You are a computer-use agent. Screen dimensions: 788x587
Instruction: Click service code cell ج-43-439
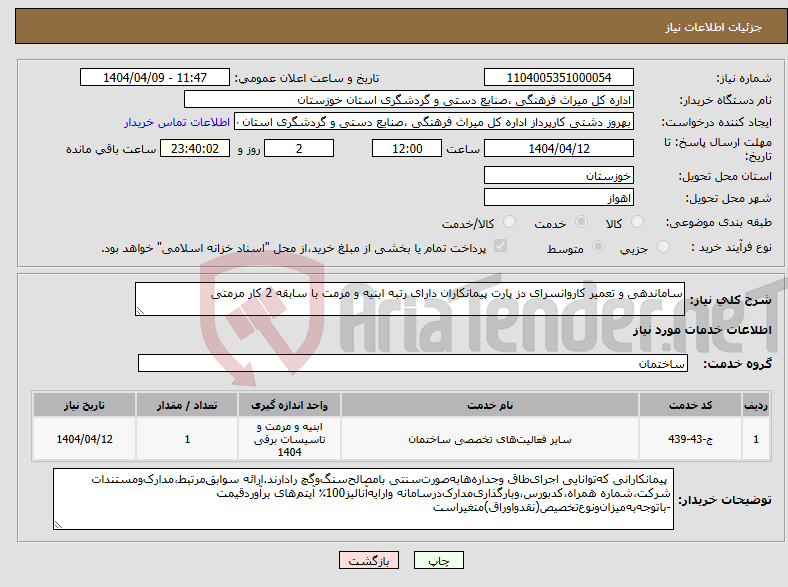[x=691, y=439]
